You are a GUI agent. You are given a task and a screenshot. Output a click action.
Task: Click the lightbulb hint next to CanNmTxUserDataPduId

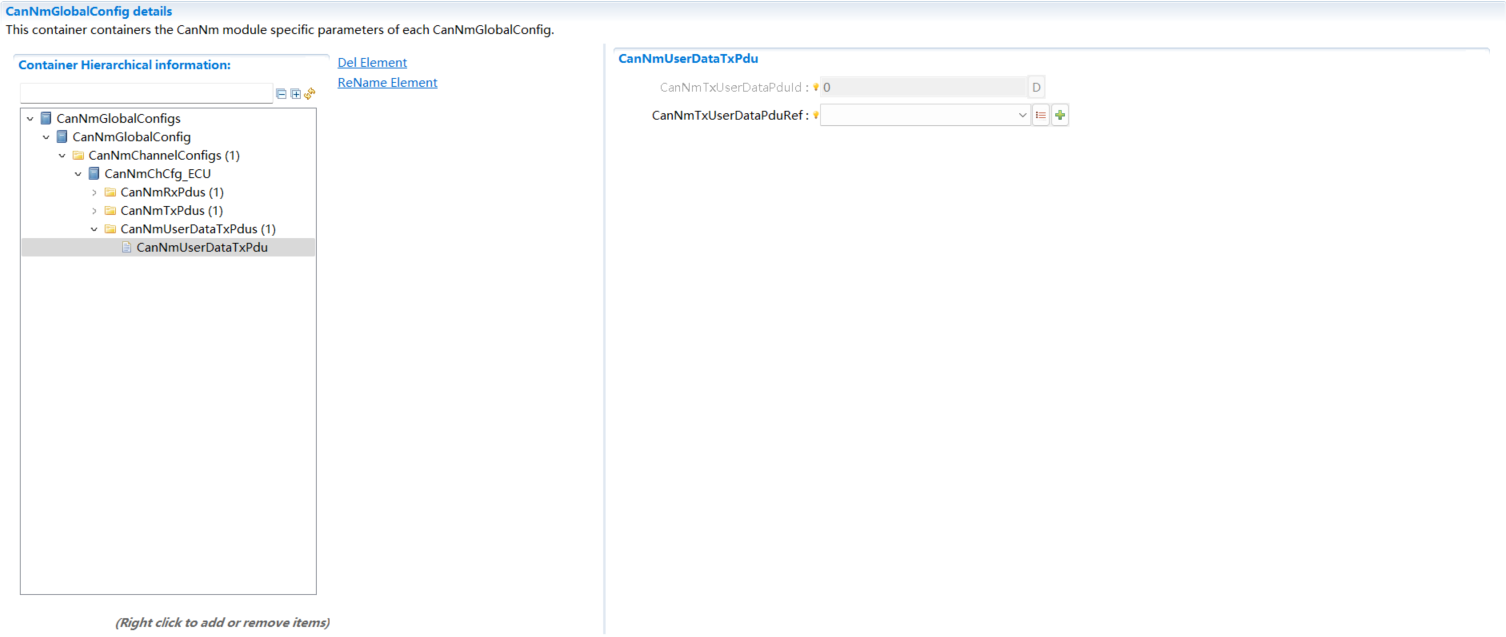click(816, 88)
